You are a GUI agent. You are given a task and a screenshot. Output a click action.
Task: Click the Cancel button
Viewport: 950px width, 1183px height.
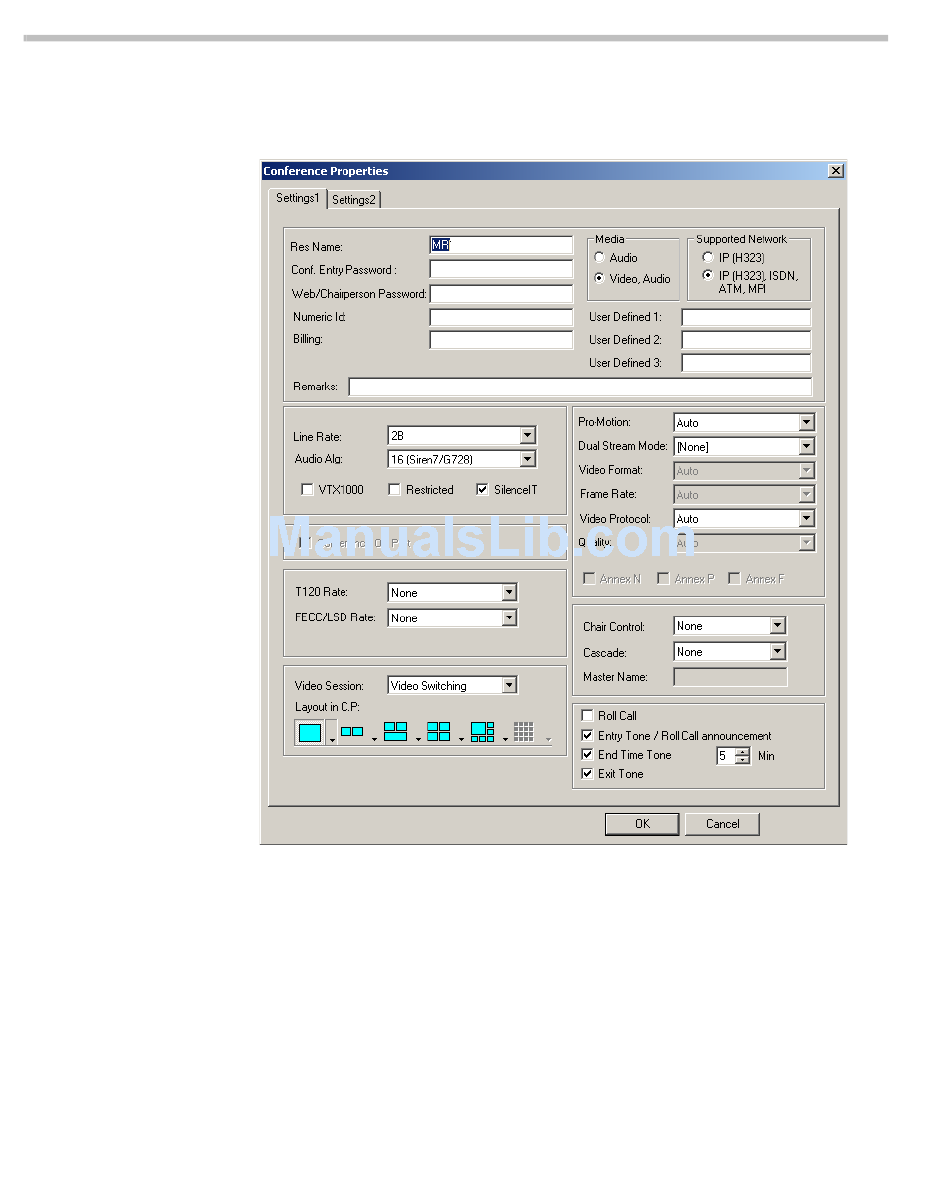722,824
